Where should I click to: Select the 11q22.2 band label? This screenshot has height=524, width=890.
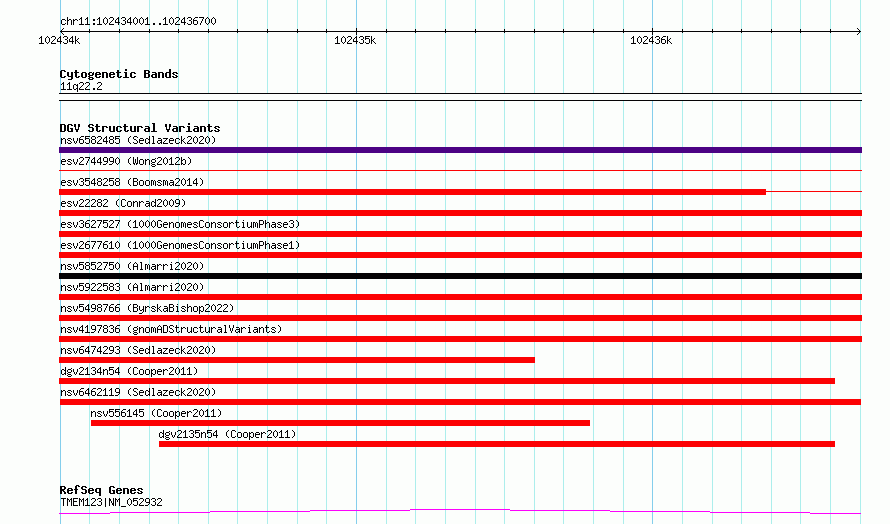81,86
